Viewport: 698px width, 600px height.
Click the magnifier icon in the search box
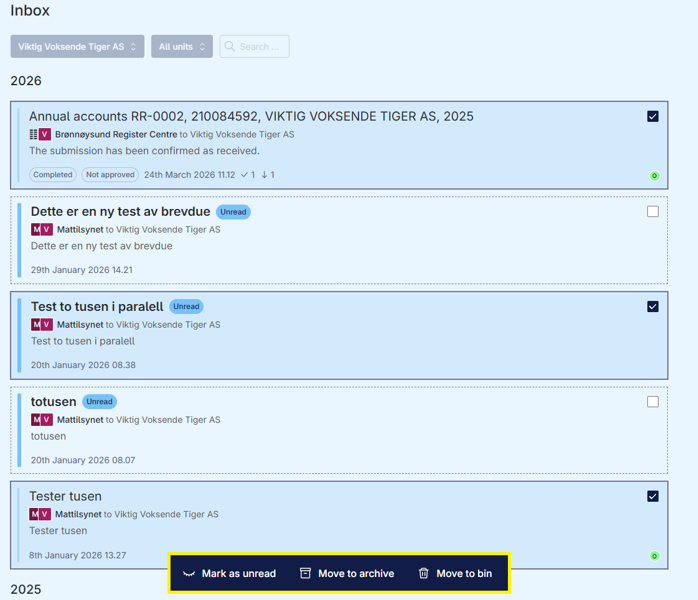(230, 46)
